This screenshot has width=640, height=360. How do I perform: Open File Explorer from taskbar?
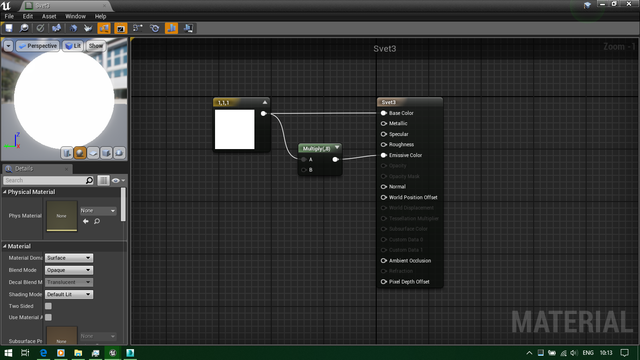pos(78,353)
